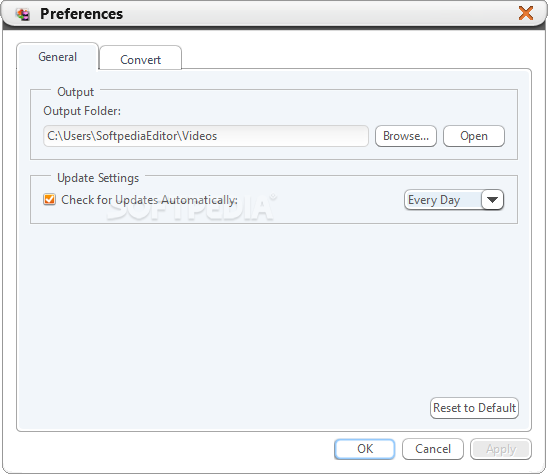Cancel the Preferences dialog
Screen dimensions: 548x474
pyautogui.click(x=433, y=449)
